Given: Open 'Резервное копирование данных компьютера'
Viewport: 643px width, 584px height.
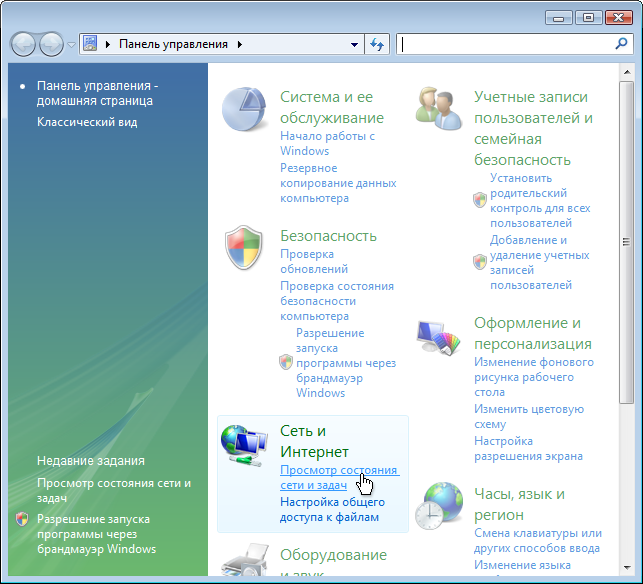Looking at the screenshot, I should [338, 183].
